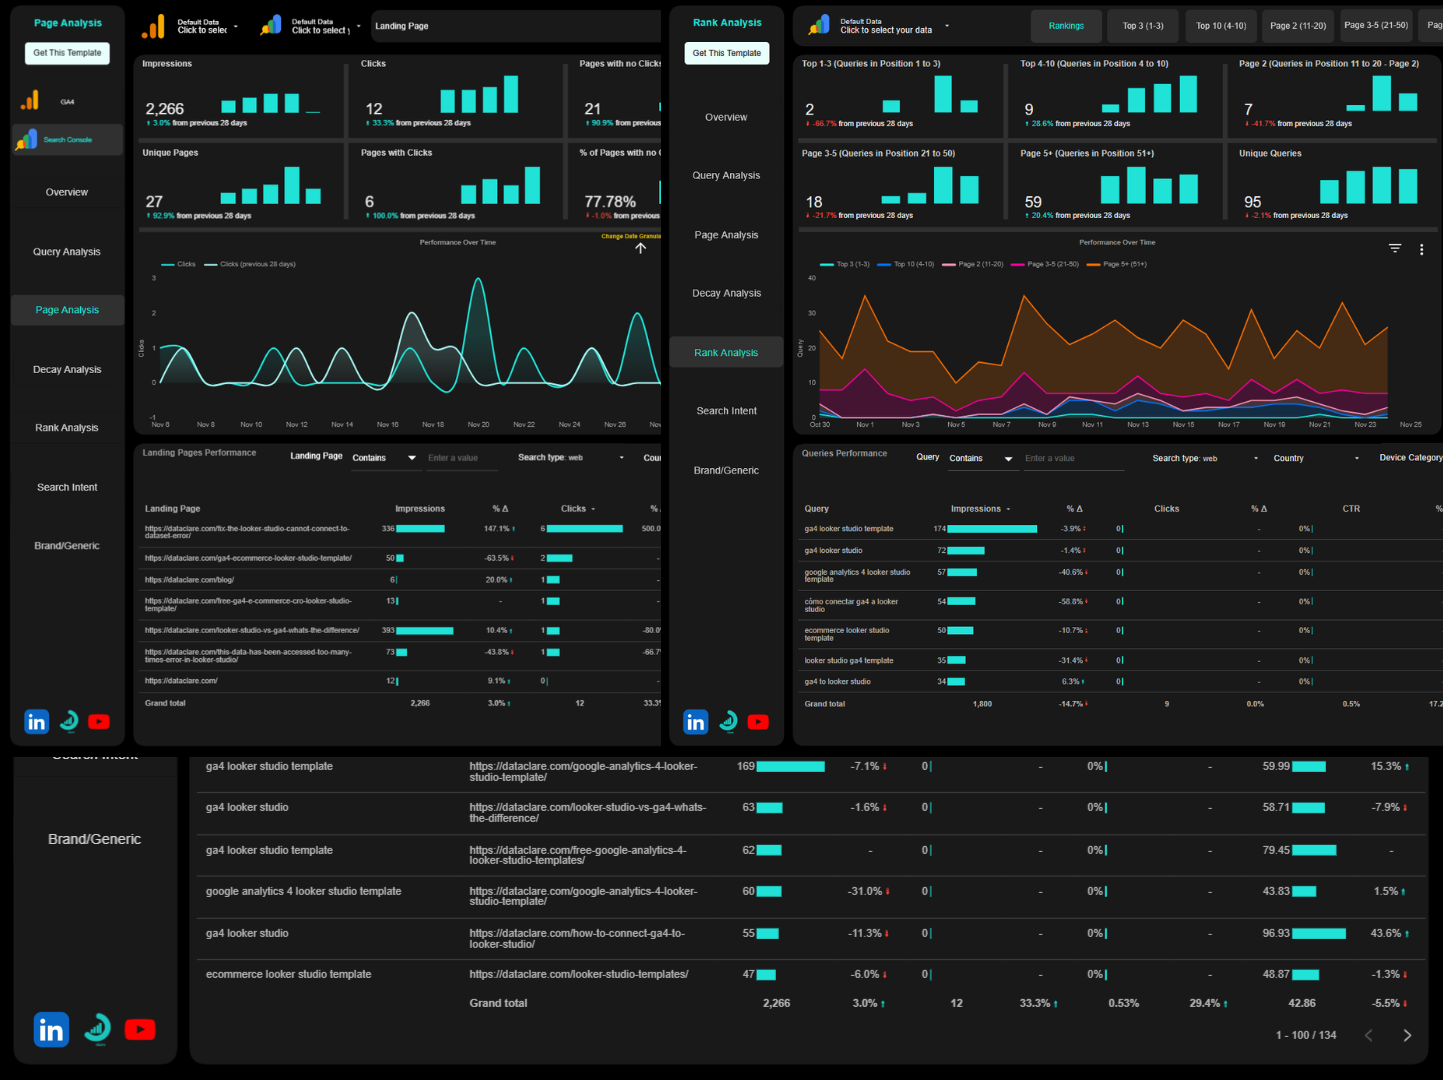Open the Search Intent page link
The width and height of the screenshot is (1443, 1080).
726,410
